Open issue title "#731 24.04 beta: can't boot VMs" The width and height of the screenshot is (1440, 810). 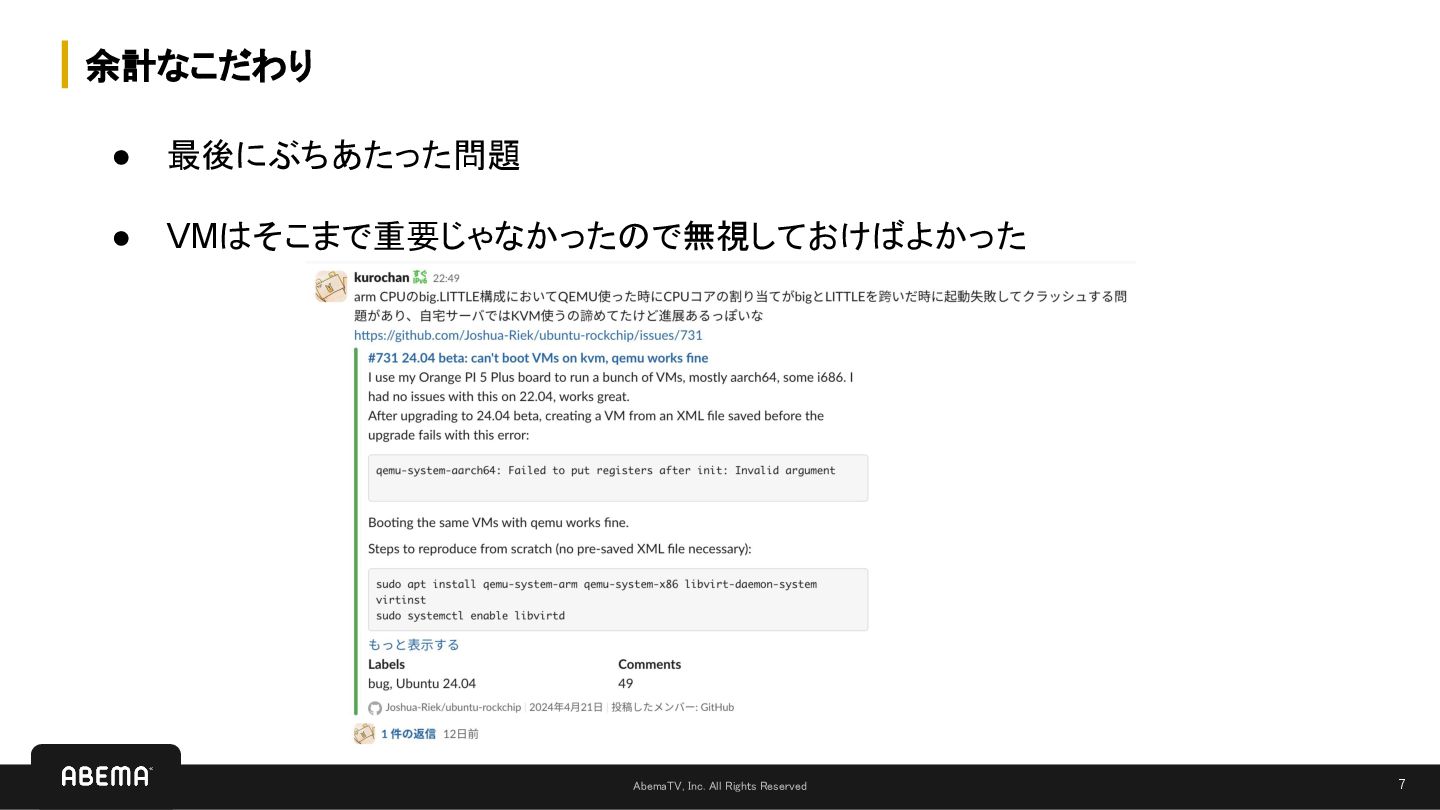click(538, 357)
